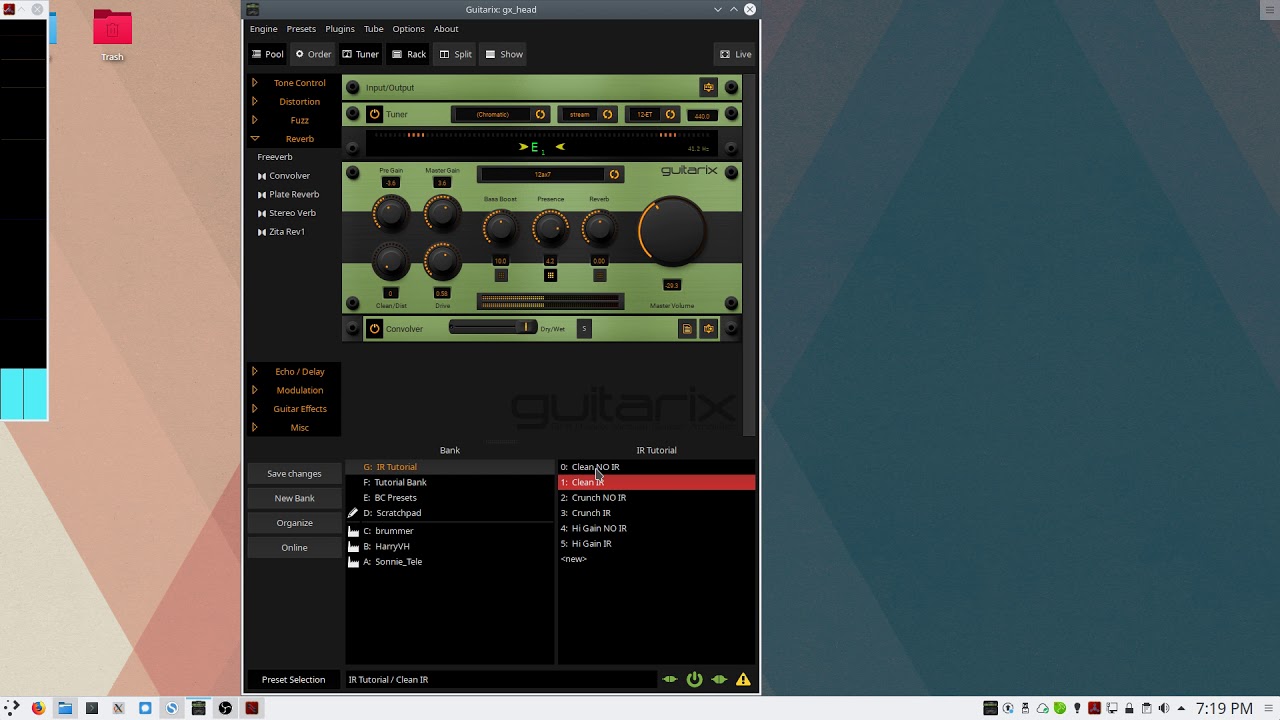This screenshot has width=1280, height=720.
Task: Open the Convolver preset icon
Action: (709, 328)
